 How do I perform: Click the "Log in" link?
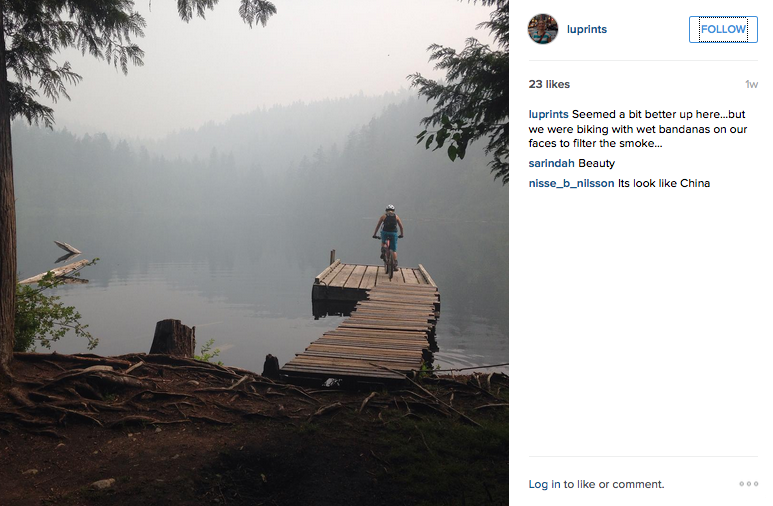[544, 484]
